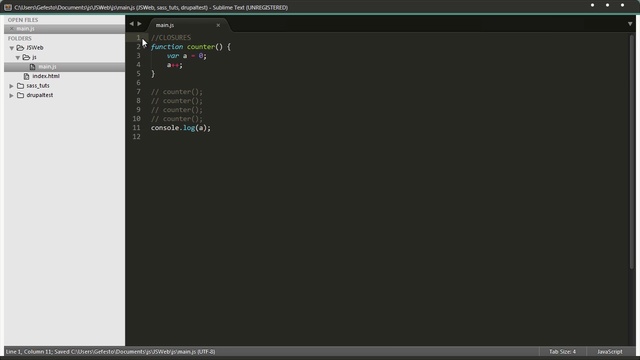Click 'console.log(a);' on line 11
The width and height of the screenshot is (640, 360).
click(181, 128)
